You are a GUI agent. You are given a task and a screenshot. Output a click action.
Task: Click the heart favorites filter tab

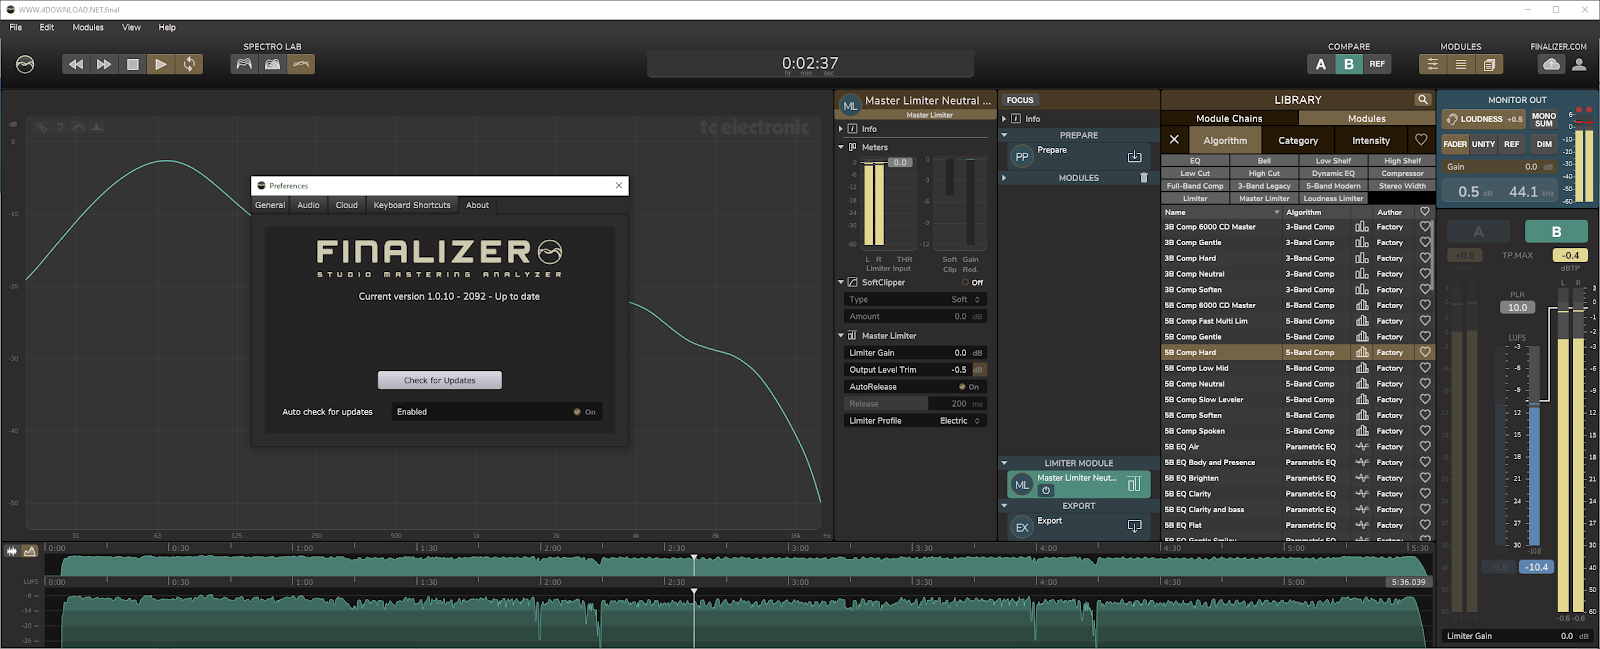click(x=1421, y=140)
